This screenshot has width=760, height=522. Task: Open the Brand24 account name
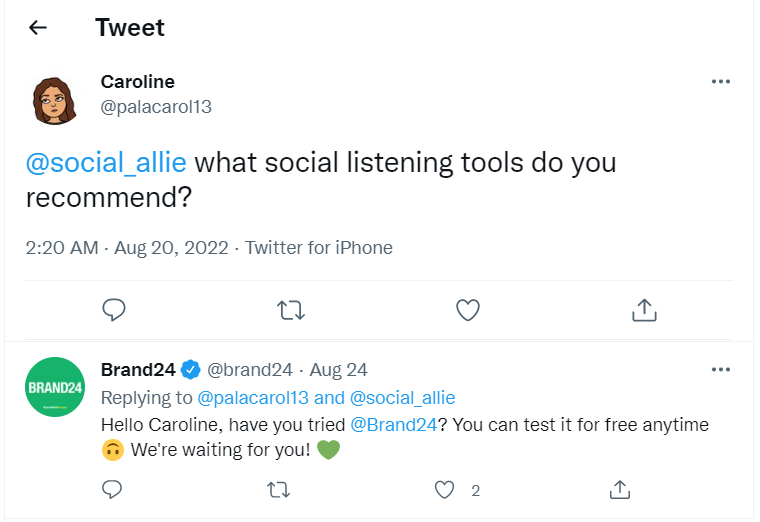(138, 370)
